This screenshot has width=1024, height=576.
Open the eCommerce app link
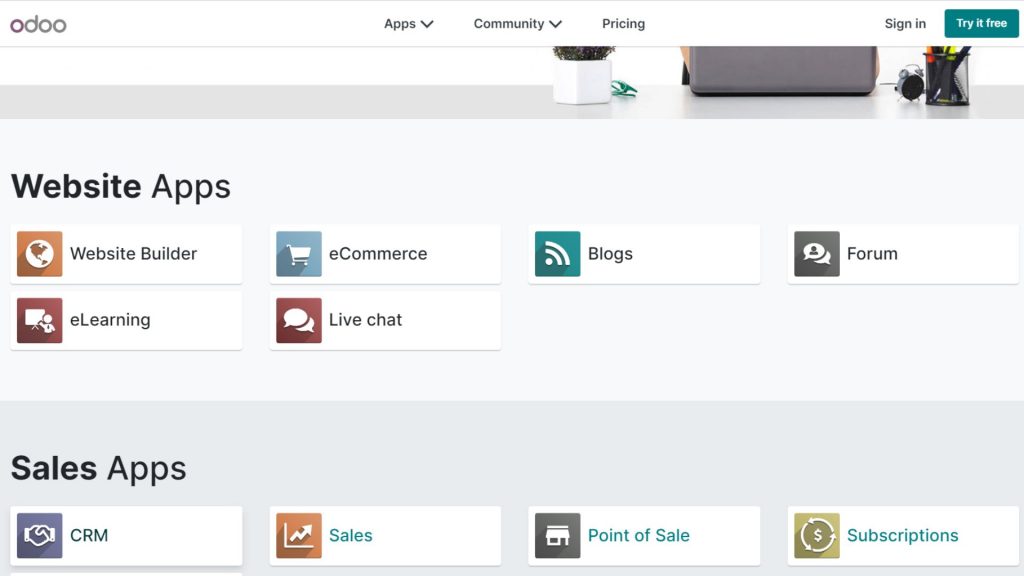[x=385, y=254]
